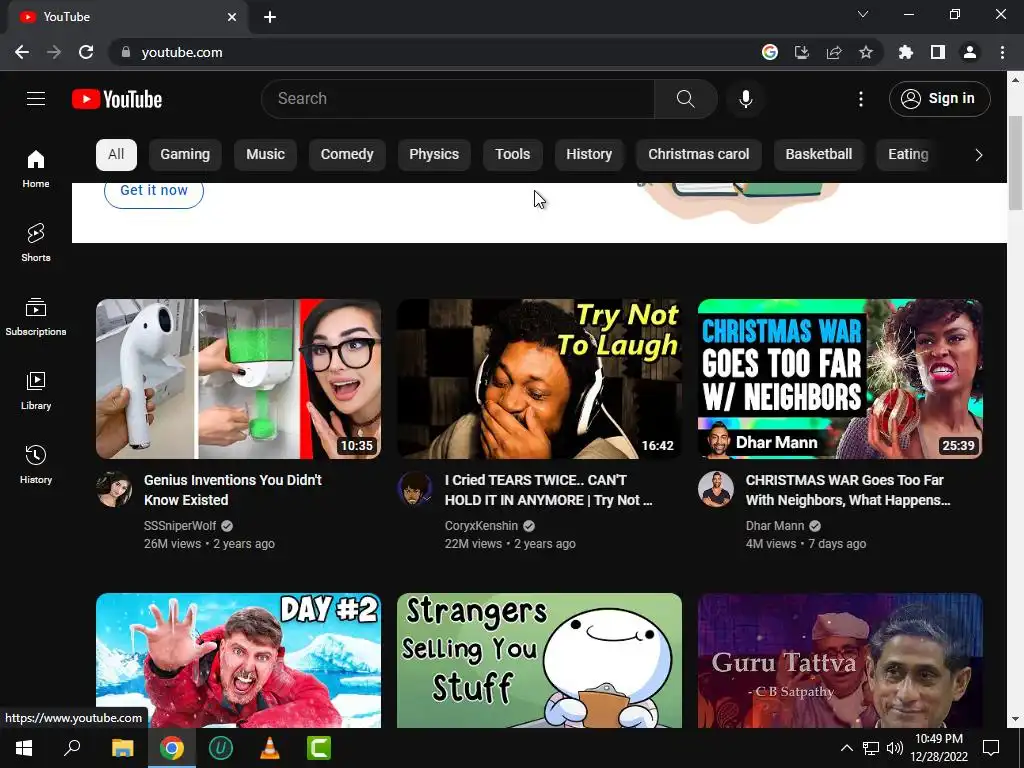Viewport: 1024px width, 768px height.
Task: Go to Home in the sidebar
Action: coord(36,168)
